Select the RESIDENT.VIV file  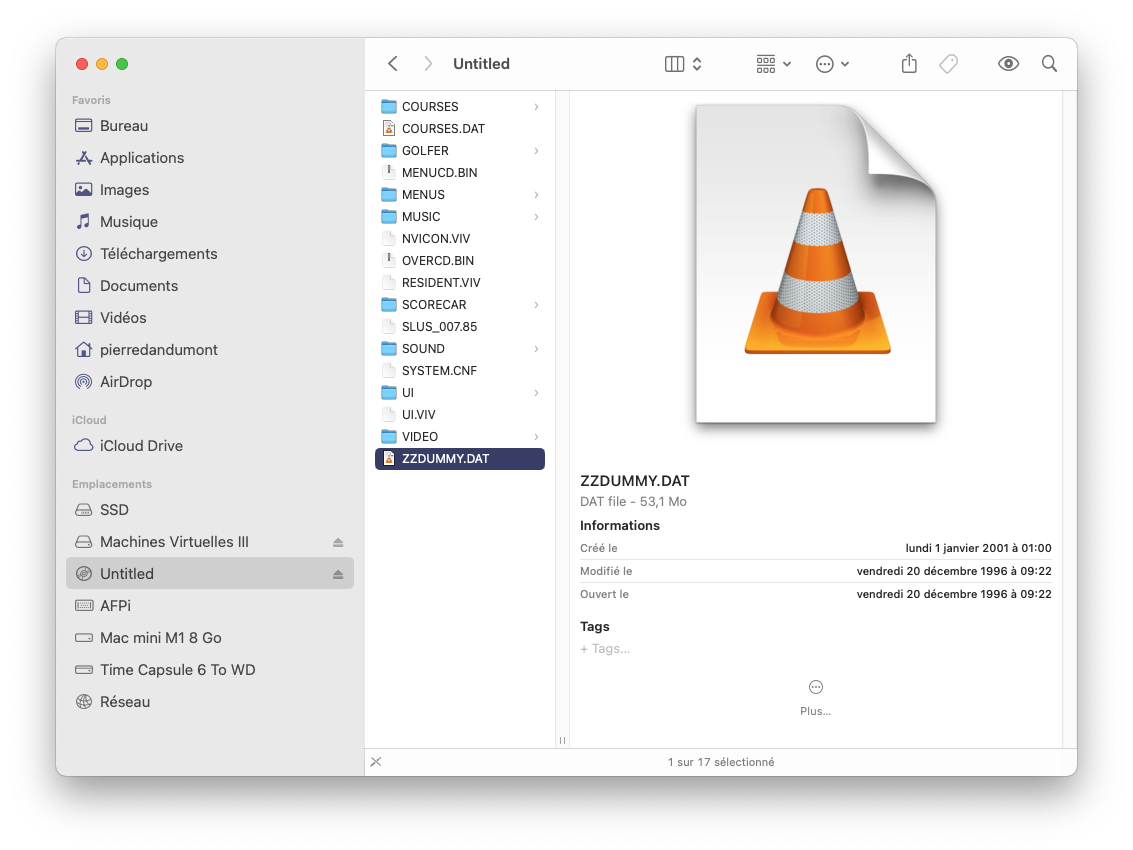(460, 283)
